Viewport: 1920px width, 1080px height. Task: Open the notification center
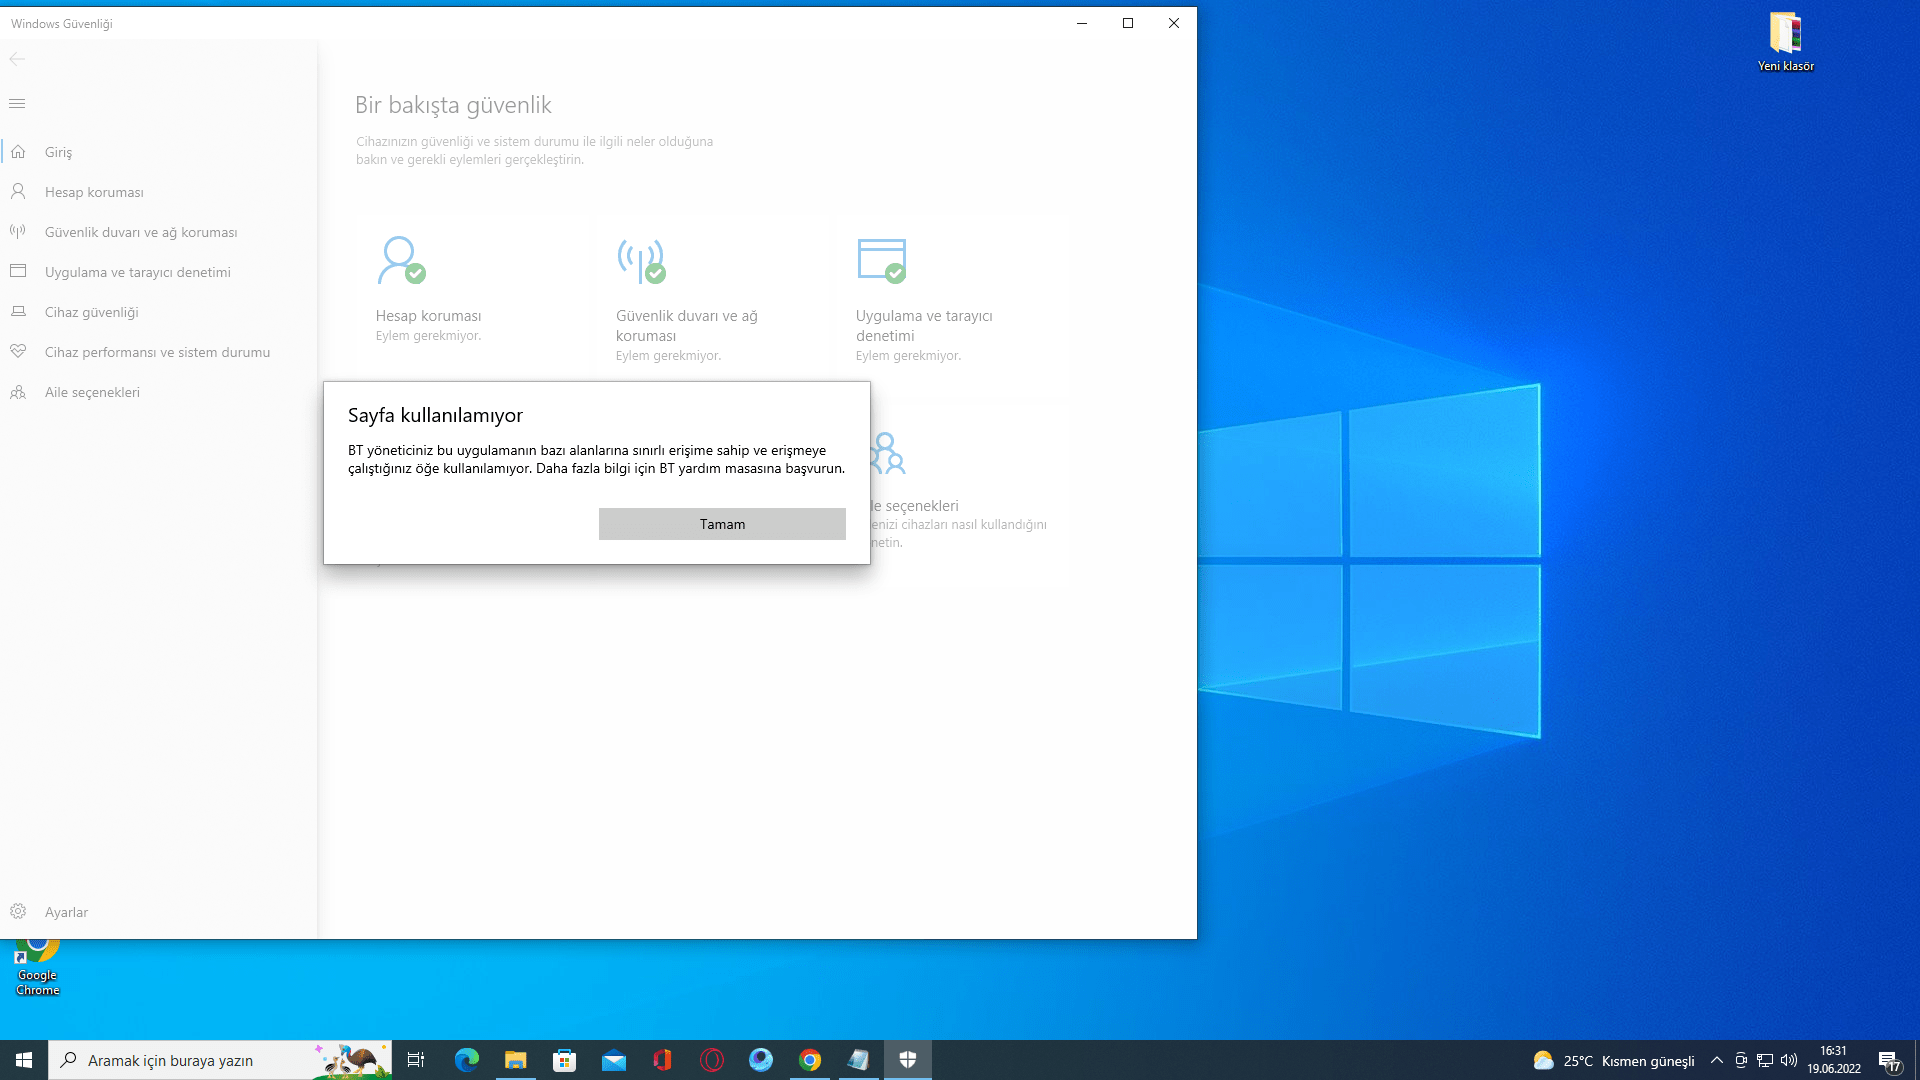coord(1889,1060)
